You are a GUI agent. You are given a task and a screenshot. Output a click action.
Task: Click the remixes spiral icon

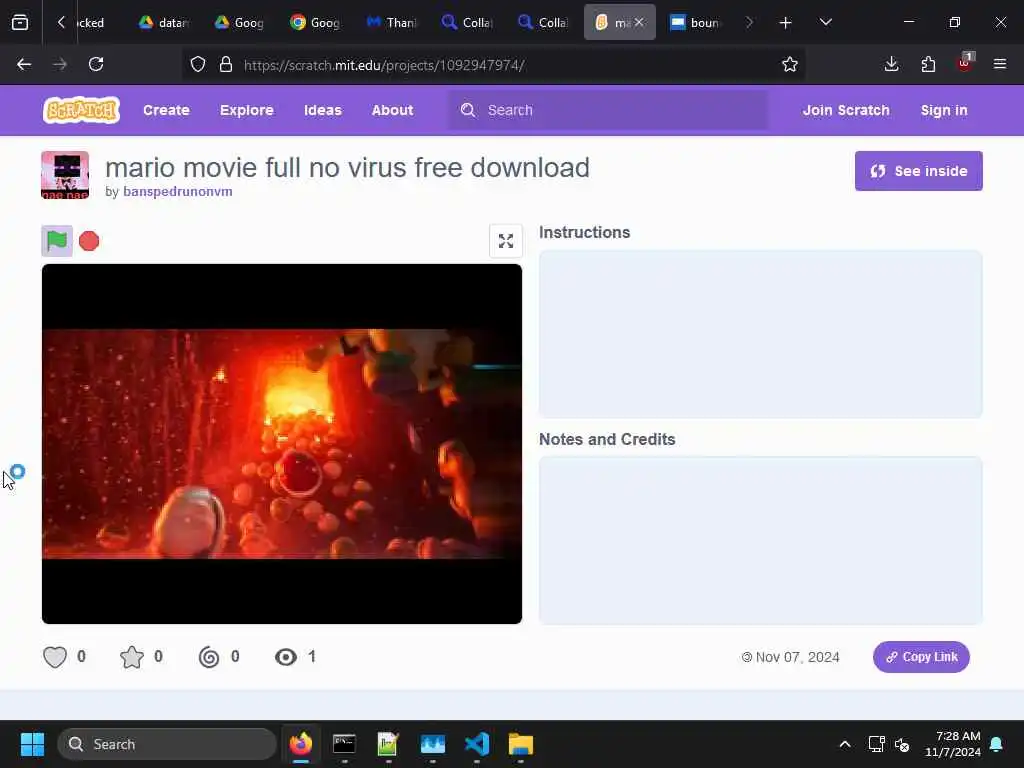pyautogui.click(x=209, y=656)
